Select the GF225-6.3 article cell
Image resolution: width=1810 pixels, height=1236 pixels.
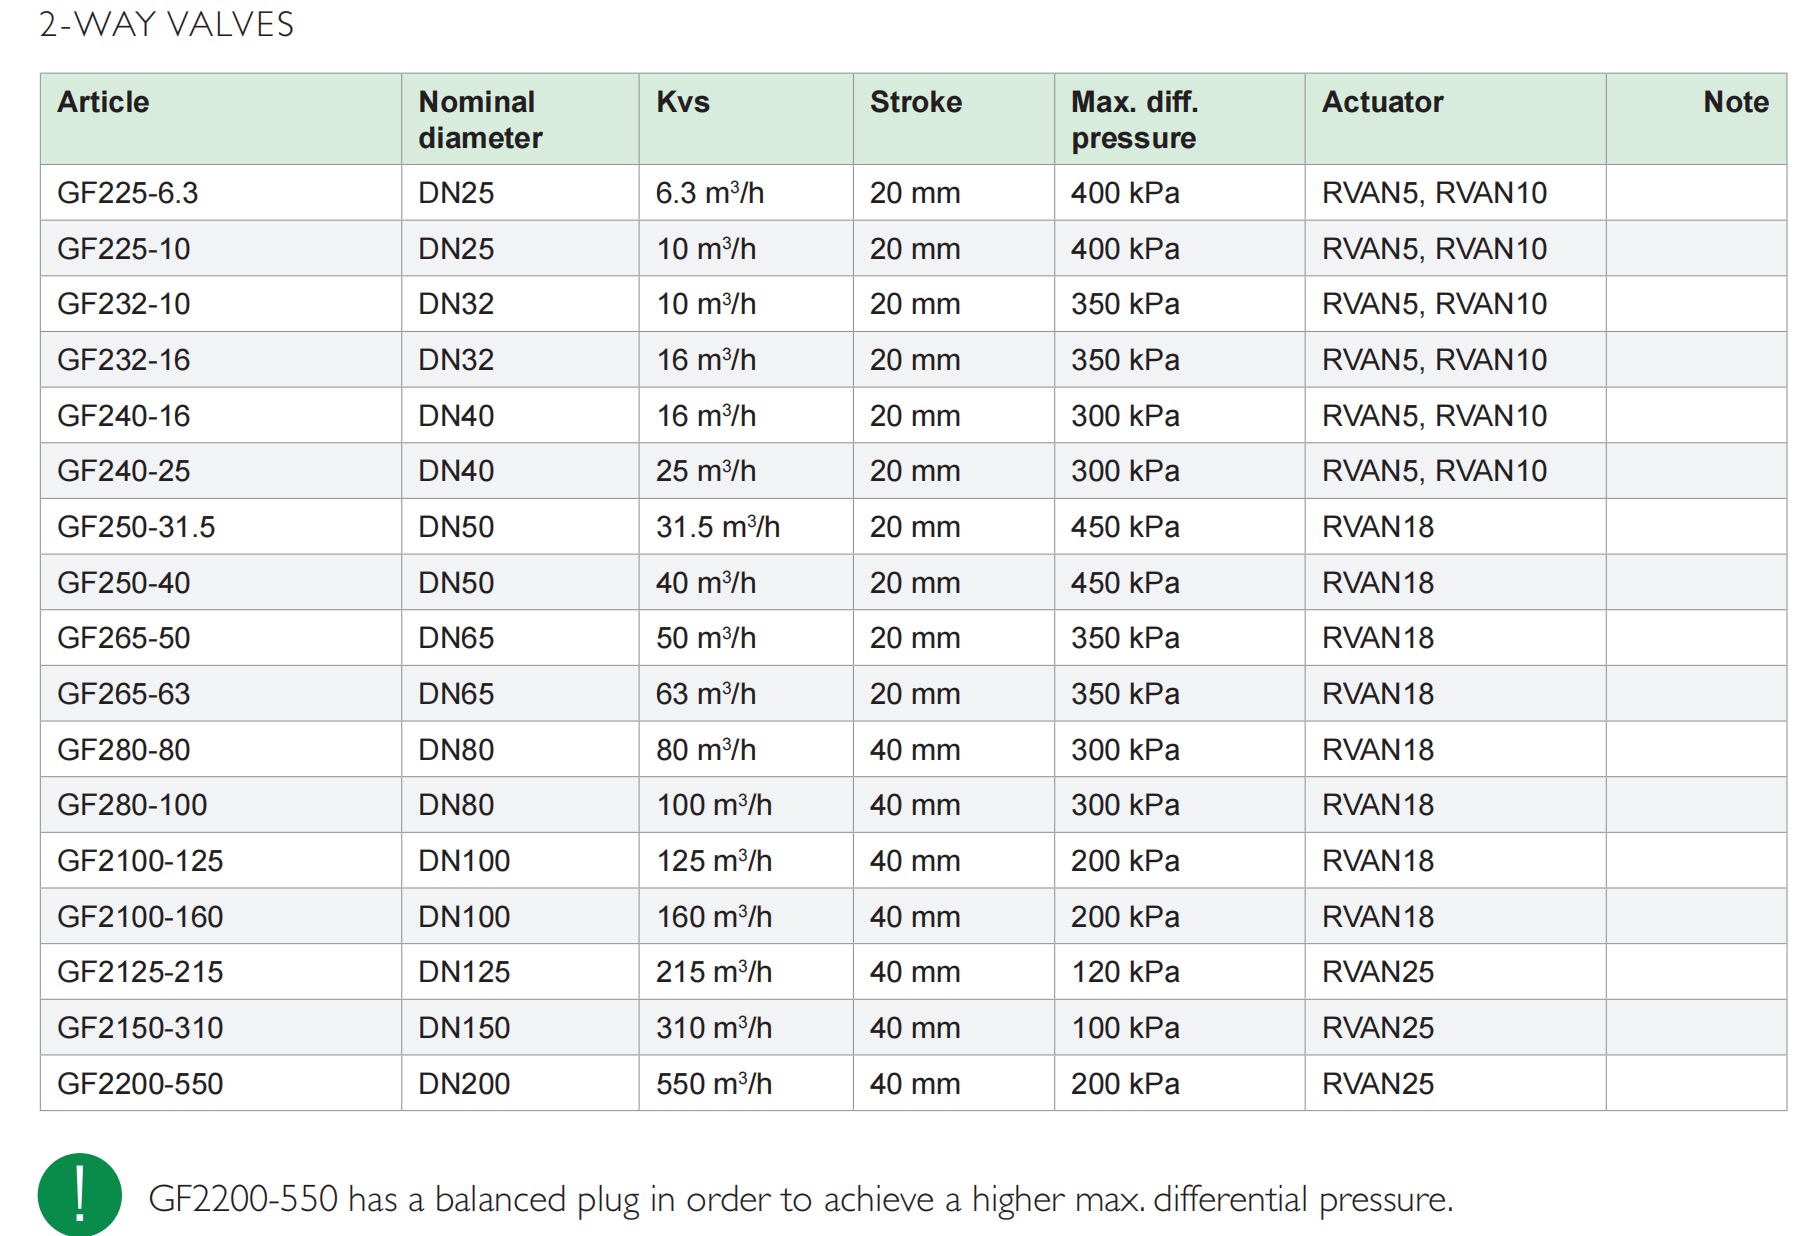128,193
